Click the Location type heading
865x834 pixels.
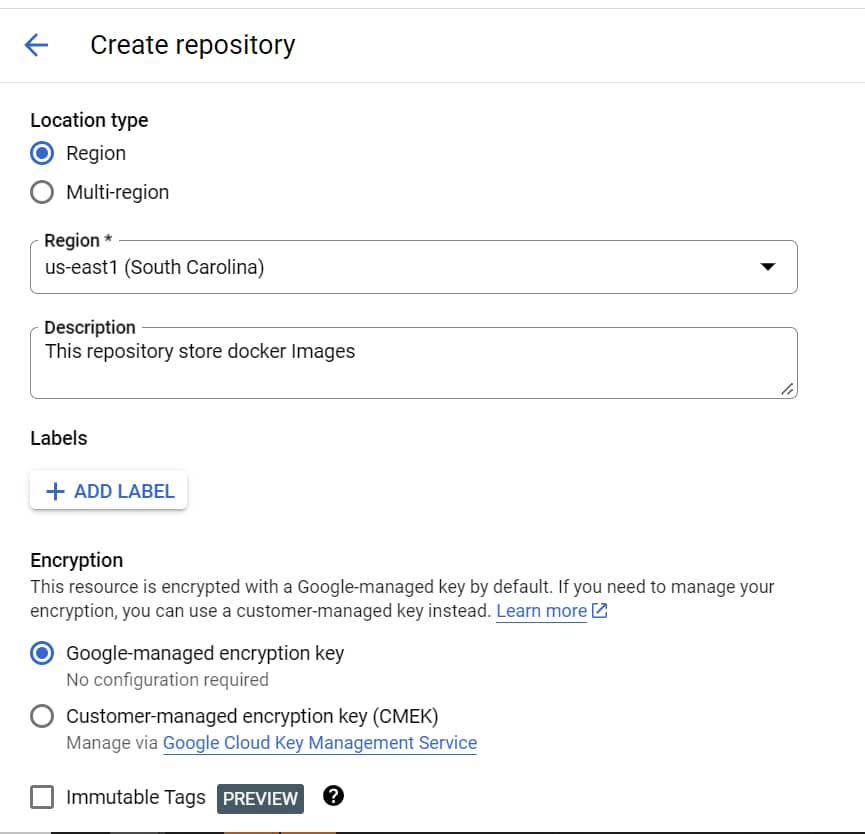click(x=89, y=120)
